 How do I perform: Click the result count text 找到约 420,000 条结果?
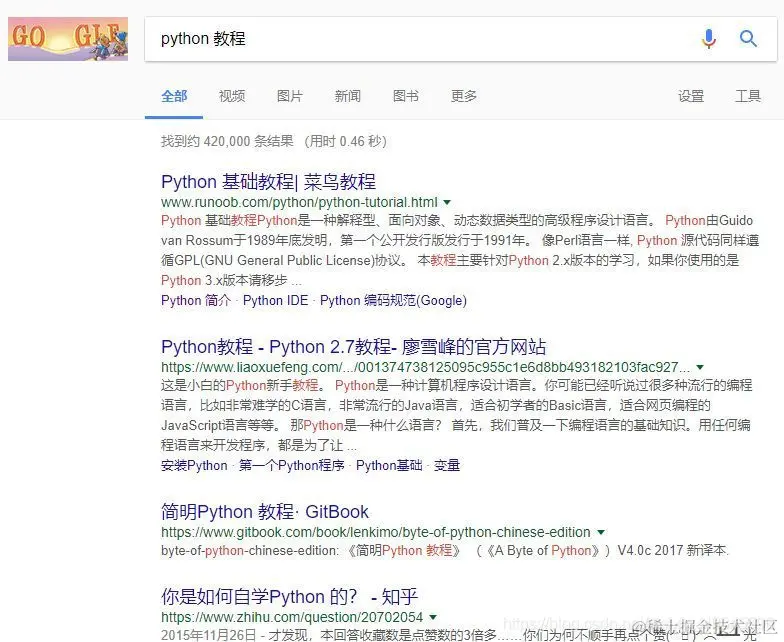click(227, 141)
